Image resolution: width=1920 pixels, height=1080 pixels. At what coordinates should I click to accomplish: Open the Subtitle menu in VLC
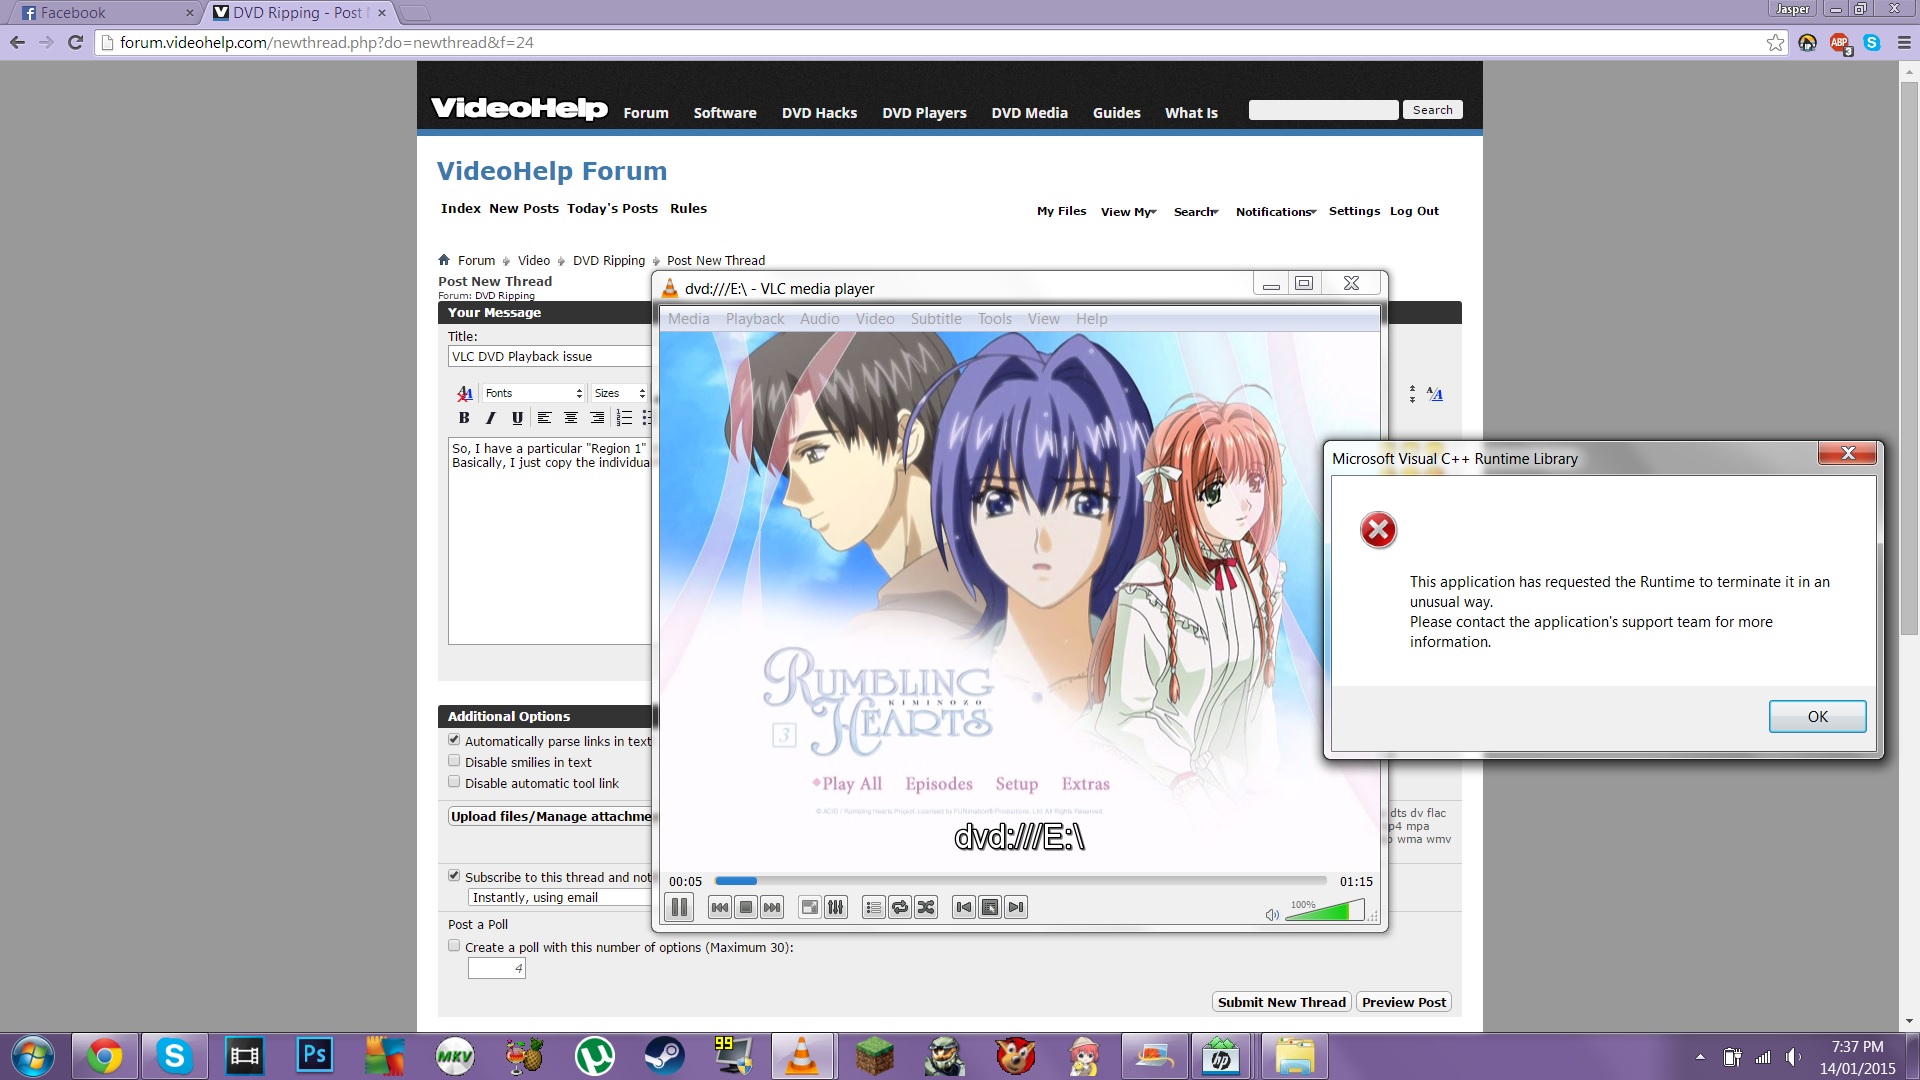coord(935,319)
